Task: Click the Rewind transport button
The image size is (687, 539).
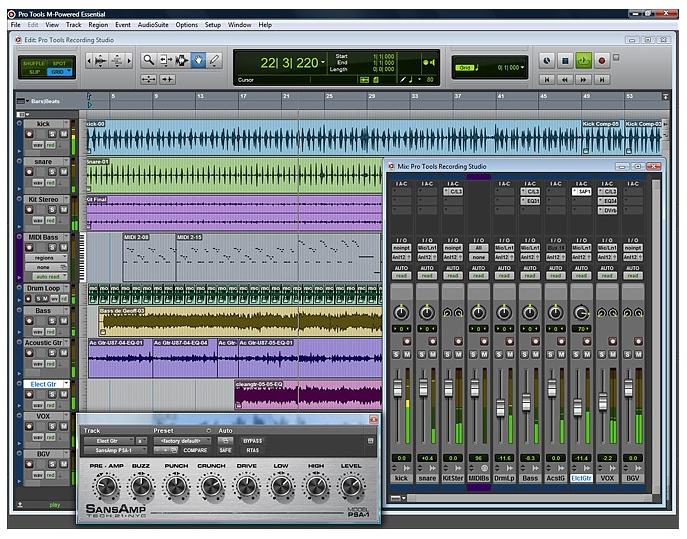Action: [565, 79]
